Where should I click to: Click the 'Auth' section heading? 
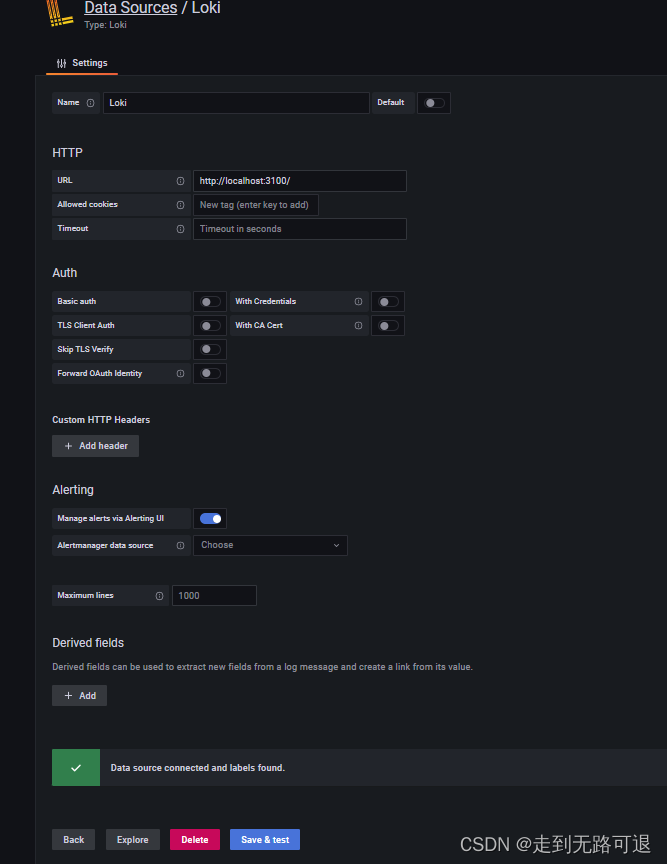click(x=64, y=273)
